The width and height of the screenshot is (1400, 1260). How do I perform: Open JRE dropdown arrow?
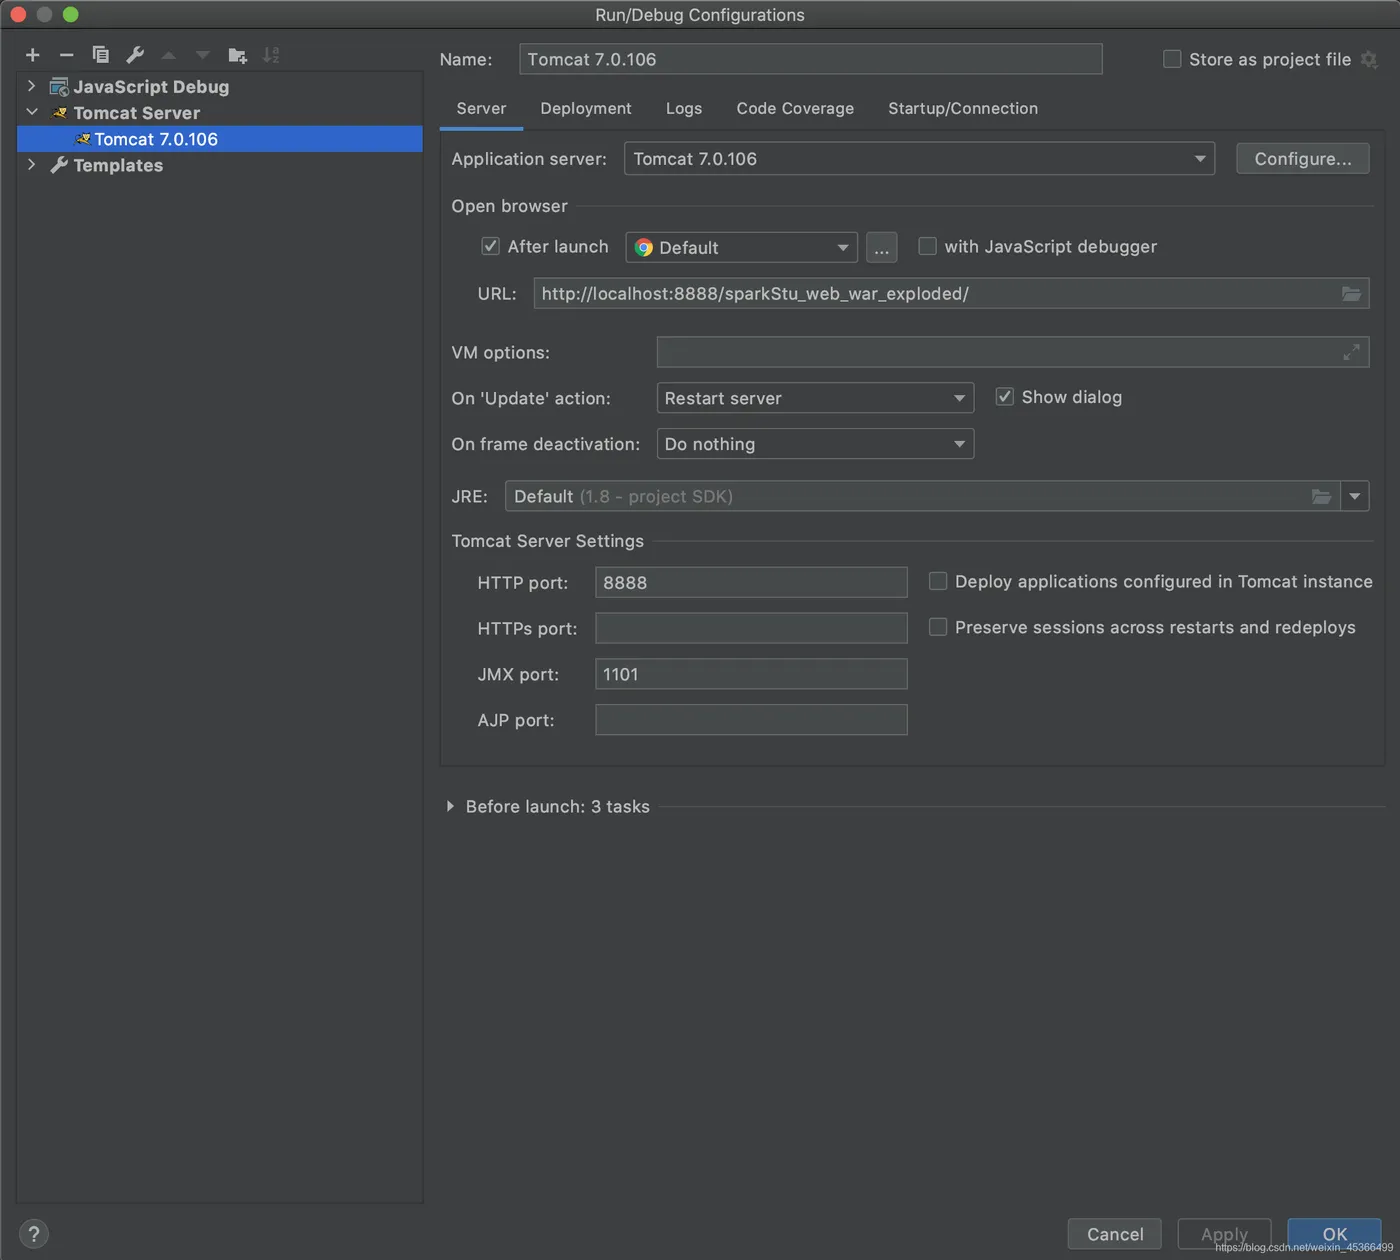pos(1354,496)
